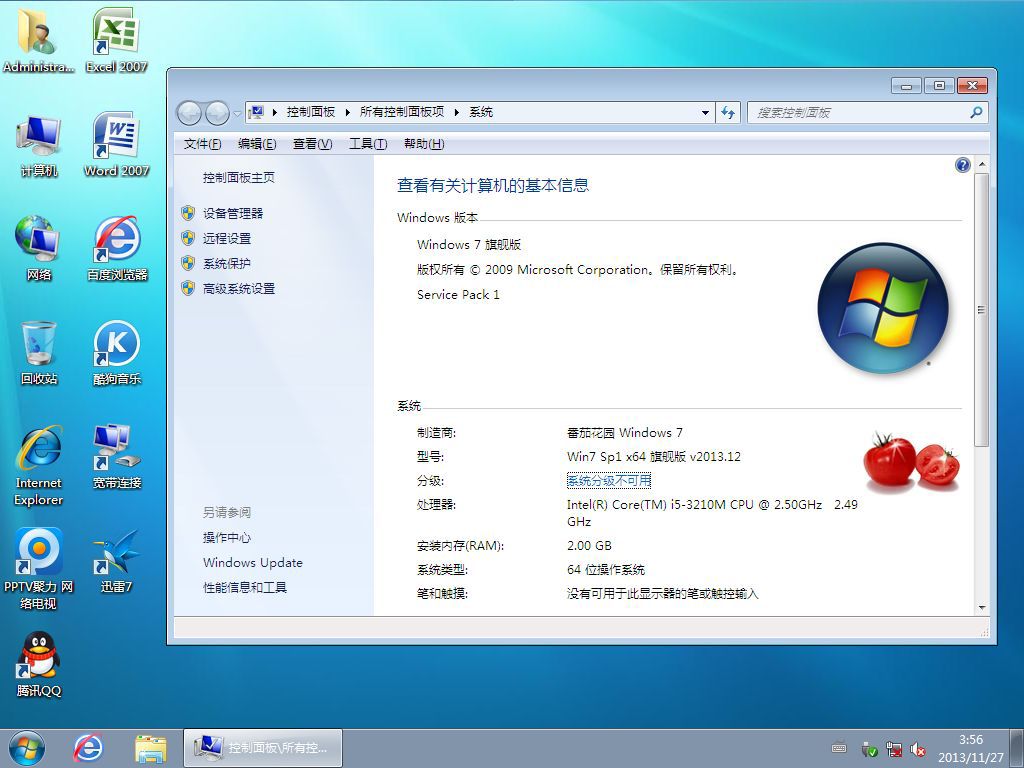Launch Internet Explorer from the taskbar
1024x768 pixels.
88,748
